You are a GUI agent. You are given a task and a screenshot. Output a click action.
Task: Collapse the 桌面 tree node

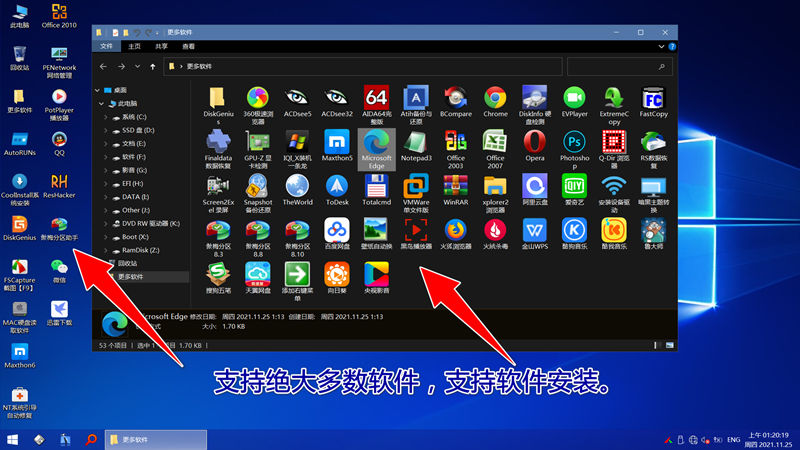pos(97,90)
